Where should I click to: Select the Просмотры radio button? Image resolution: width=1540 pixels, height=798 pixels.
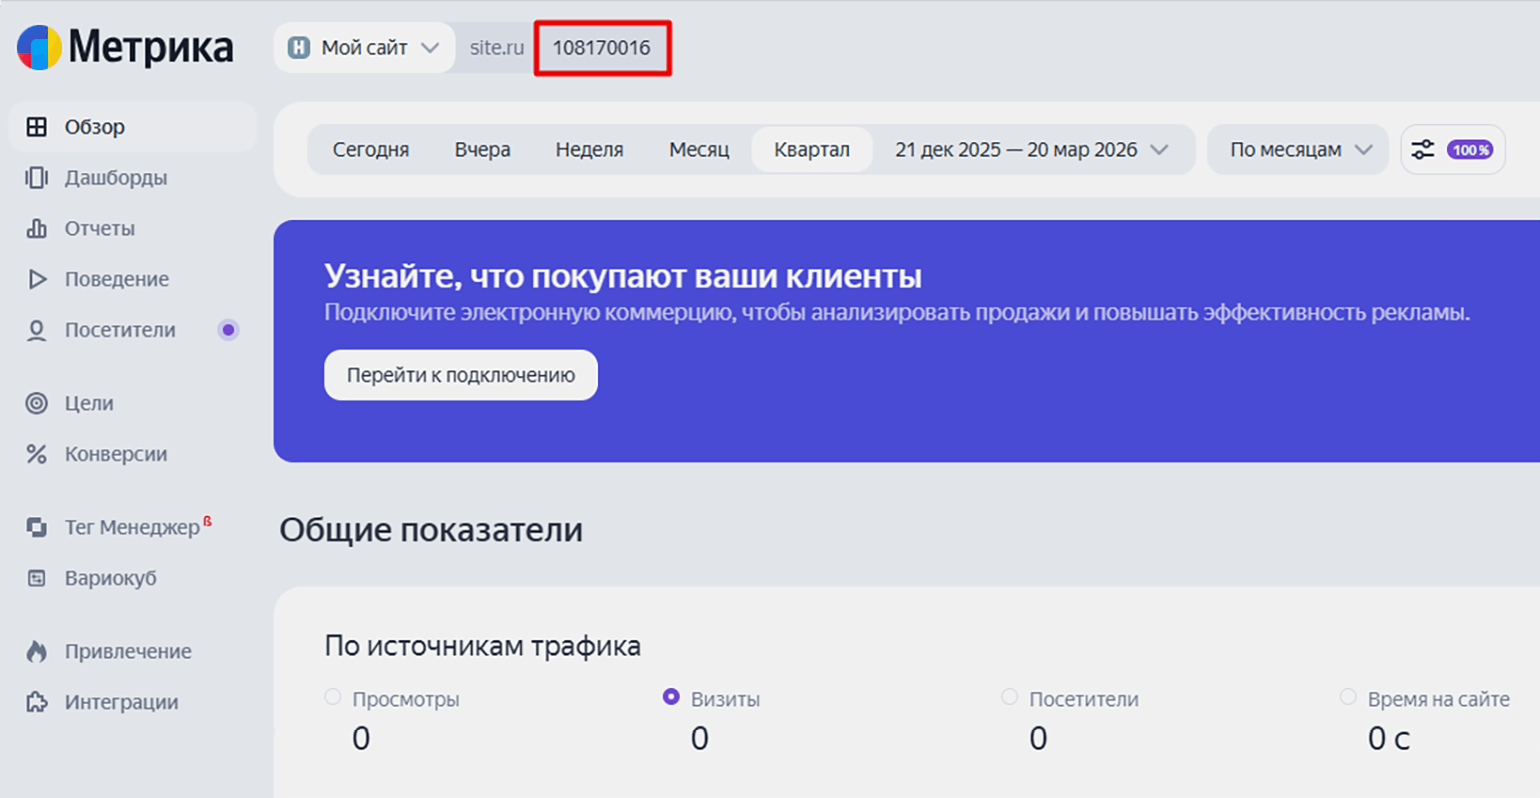click(x=333, y=697)
